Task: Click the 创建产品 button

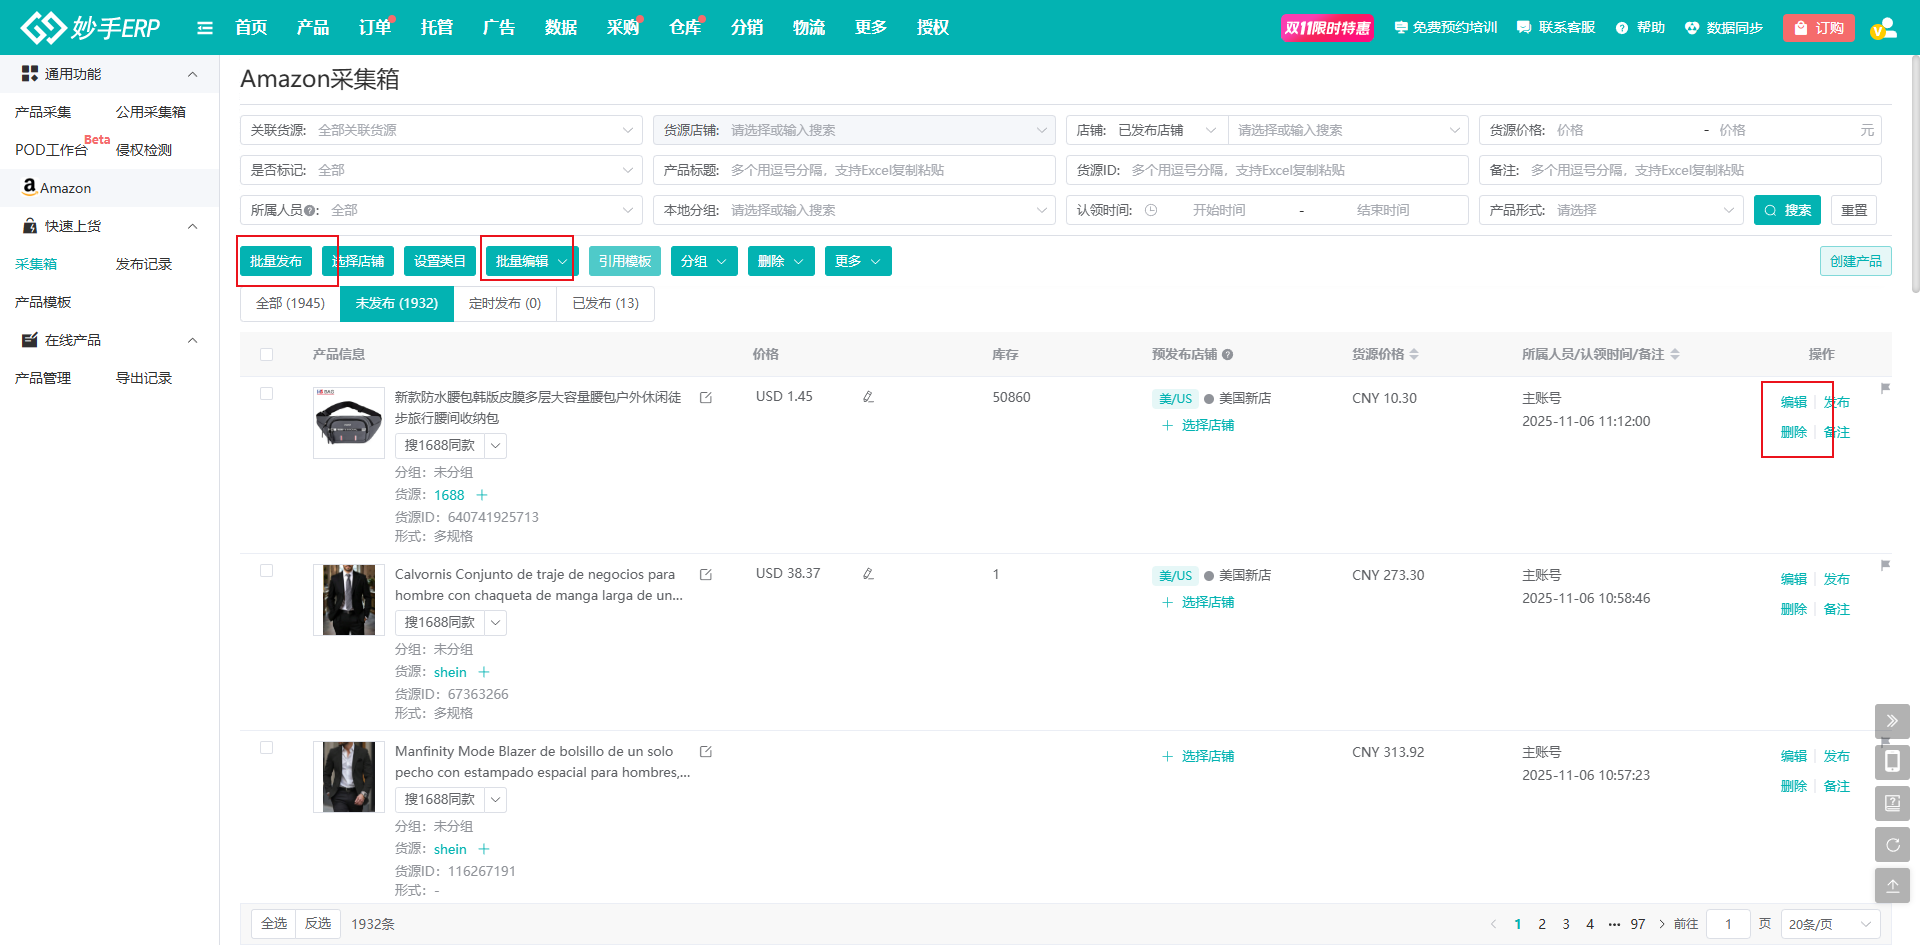Action: (1855, 261)
